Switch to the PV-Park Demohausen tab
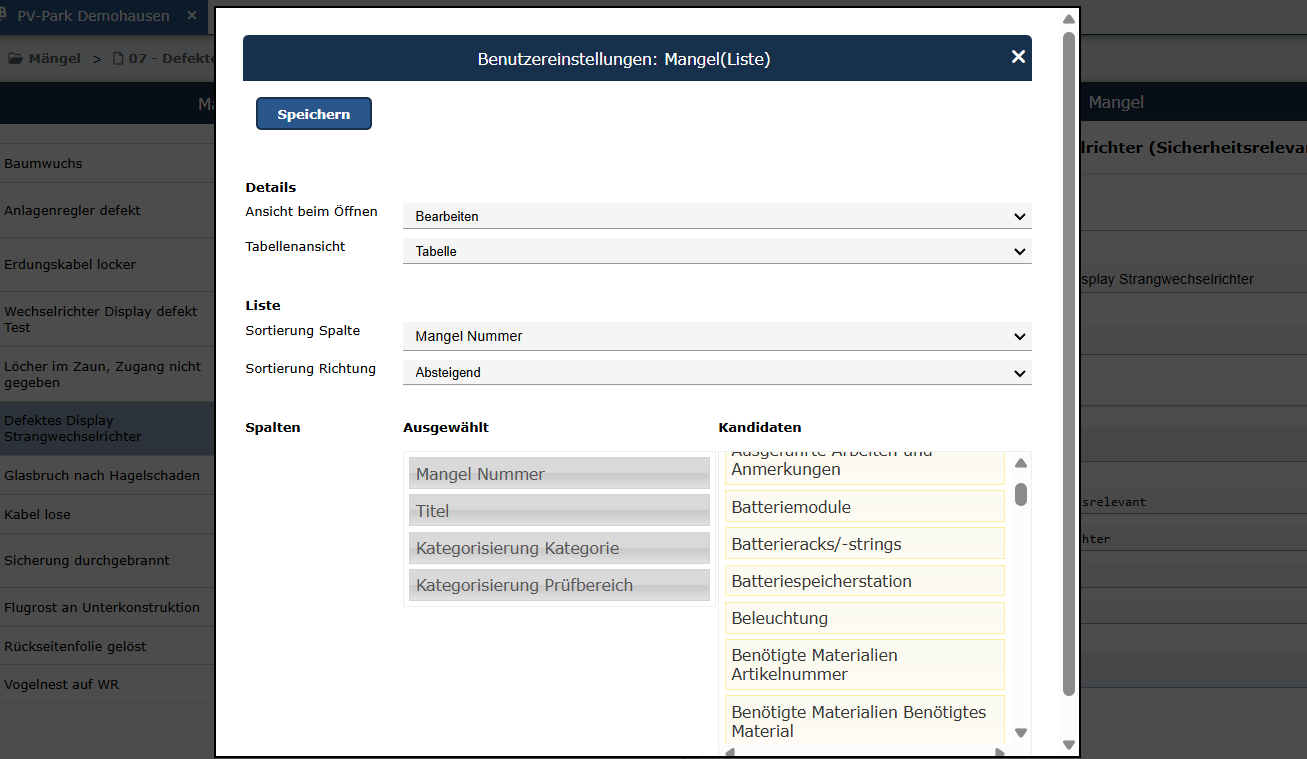 [x=94, y=16]
